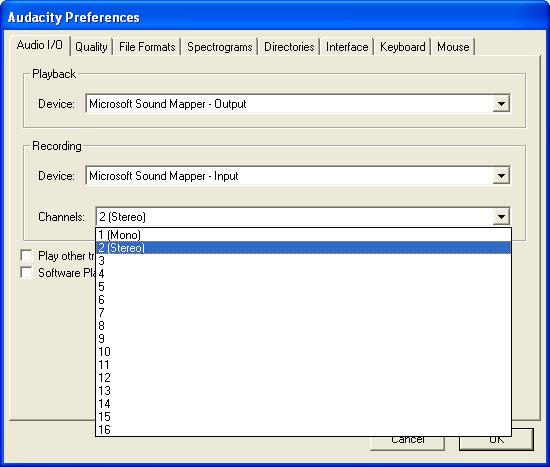
Task: Select 16 channels from the list
Action: (x=303, y=429)
